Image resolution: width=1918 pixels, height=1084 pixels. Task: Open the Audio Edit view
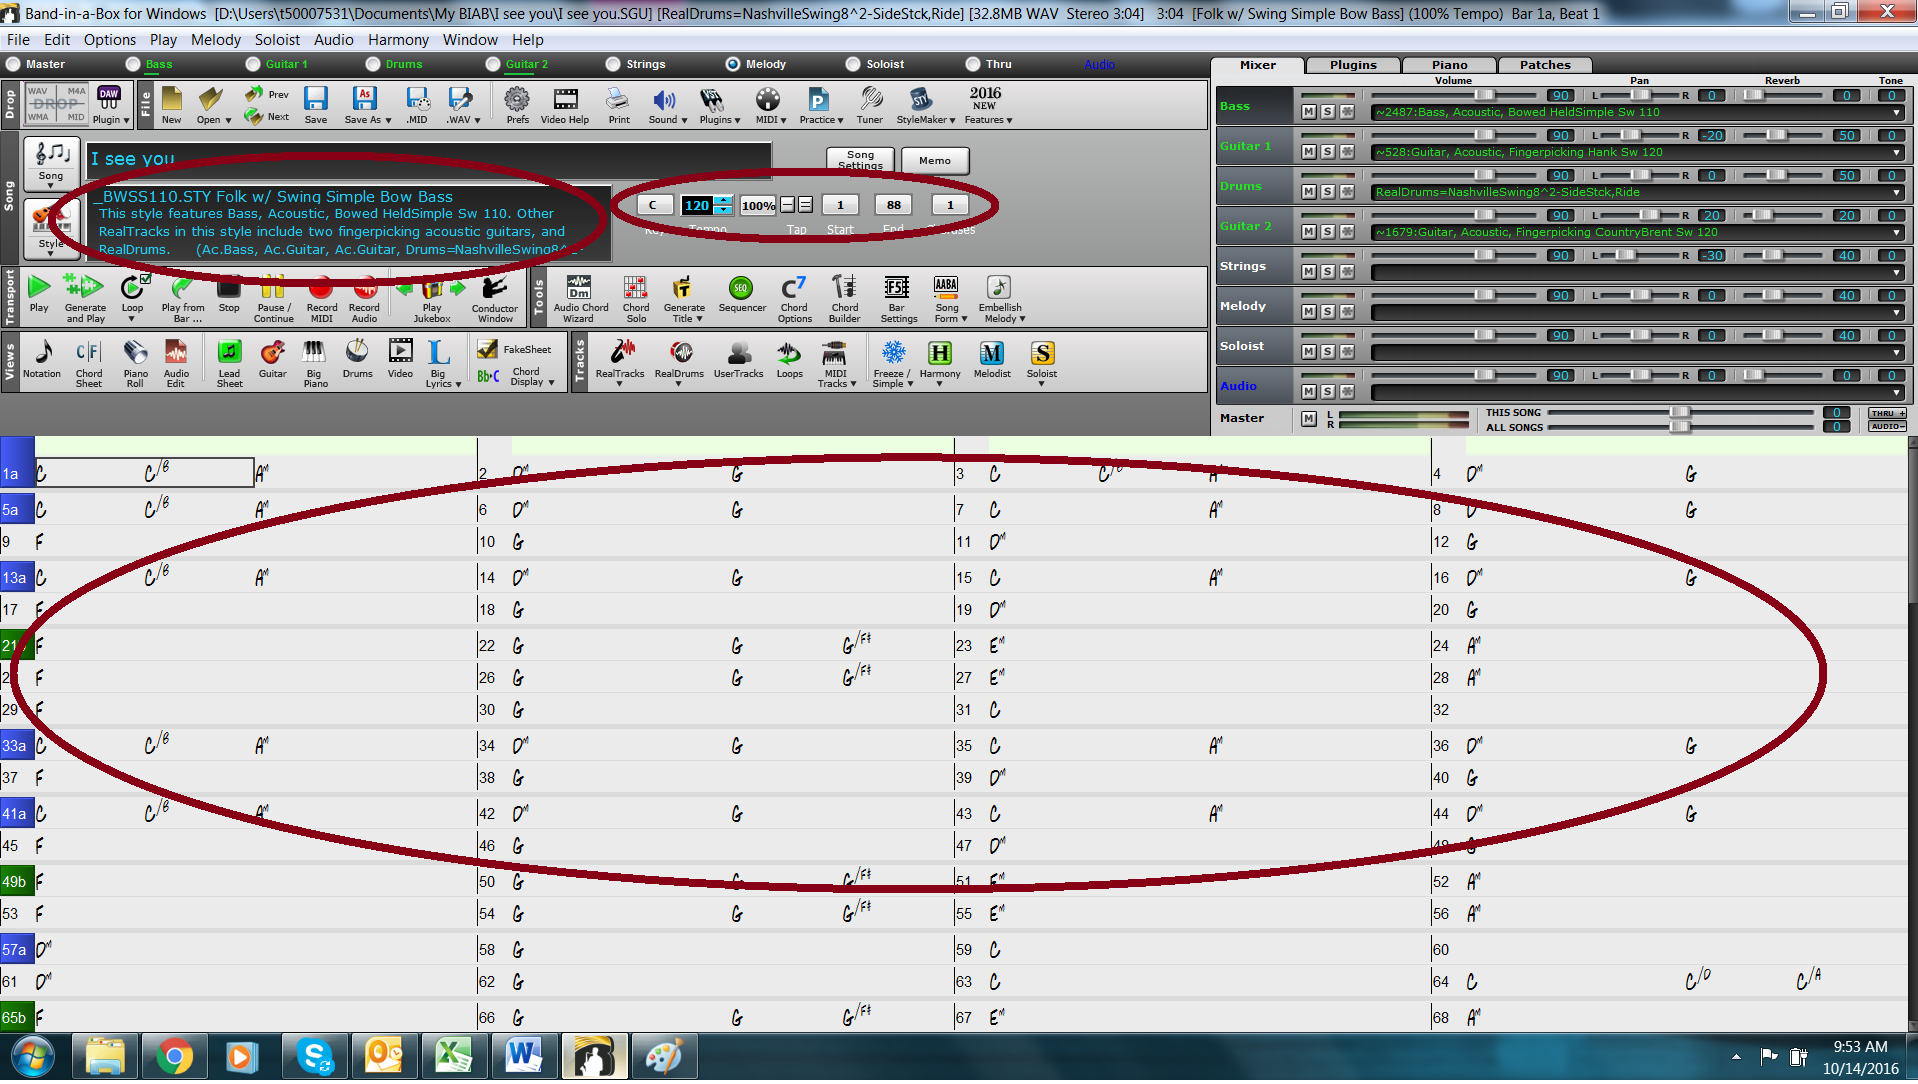176,363
